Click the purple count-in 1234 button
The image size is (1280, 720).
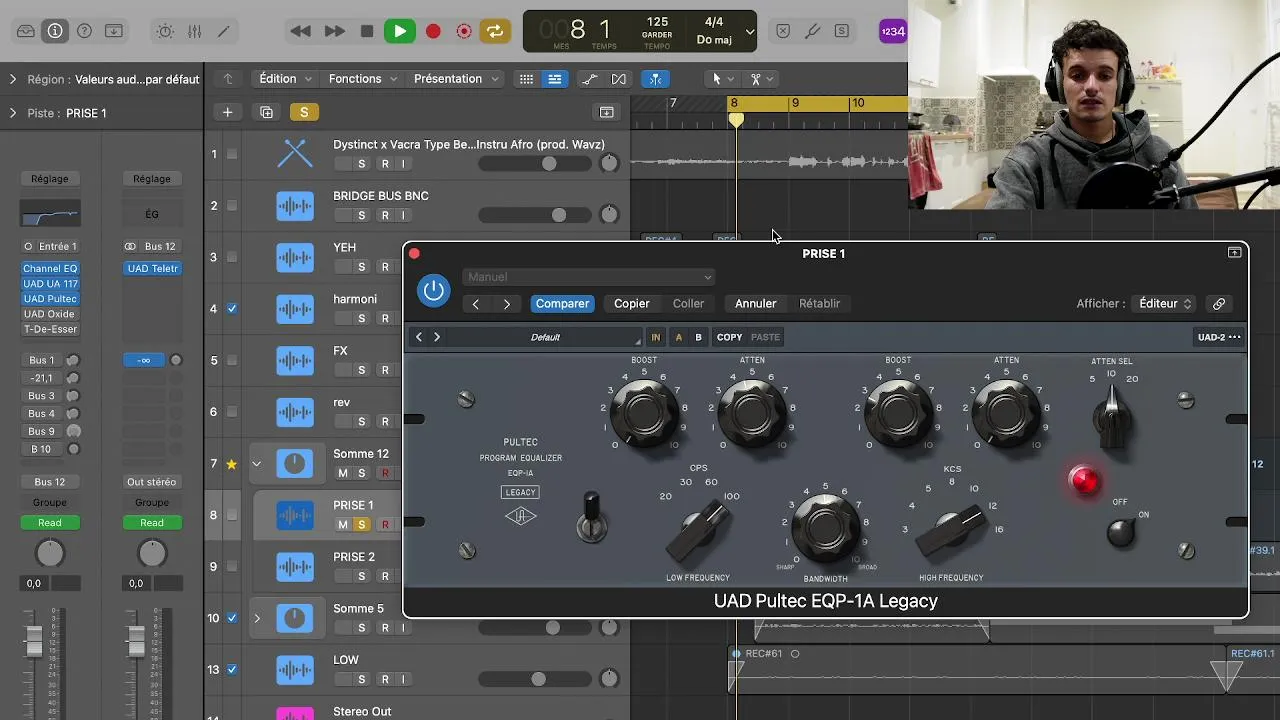(892, 31)
